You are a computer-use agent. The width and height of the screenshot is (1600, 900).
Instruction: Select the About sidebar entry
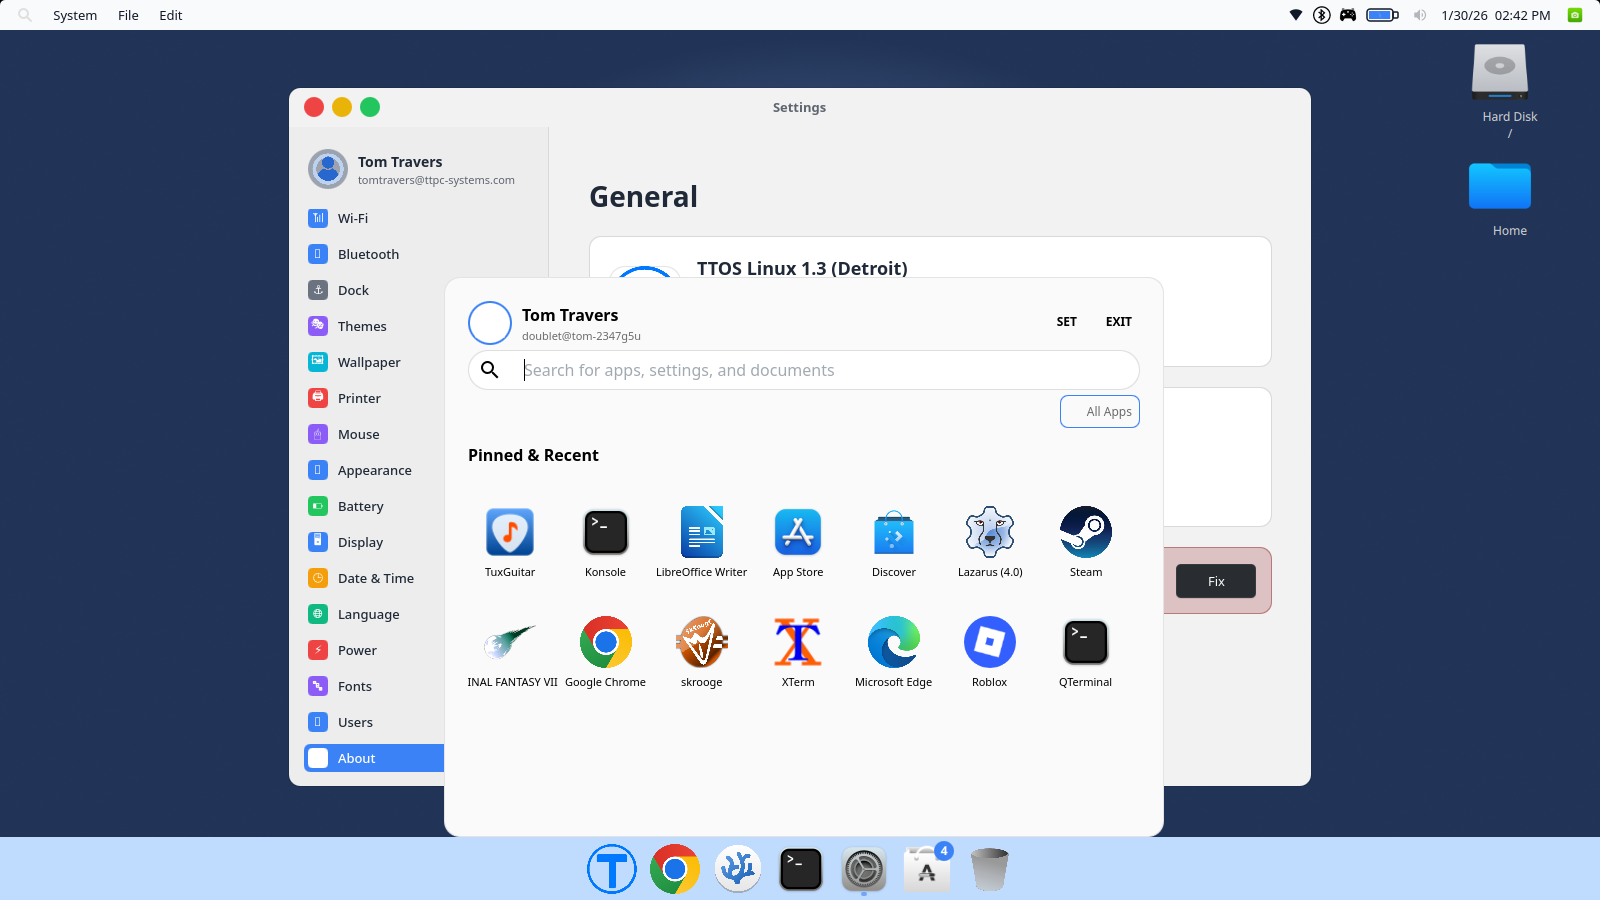[374, 758]
